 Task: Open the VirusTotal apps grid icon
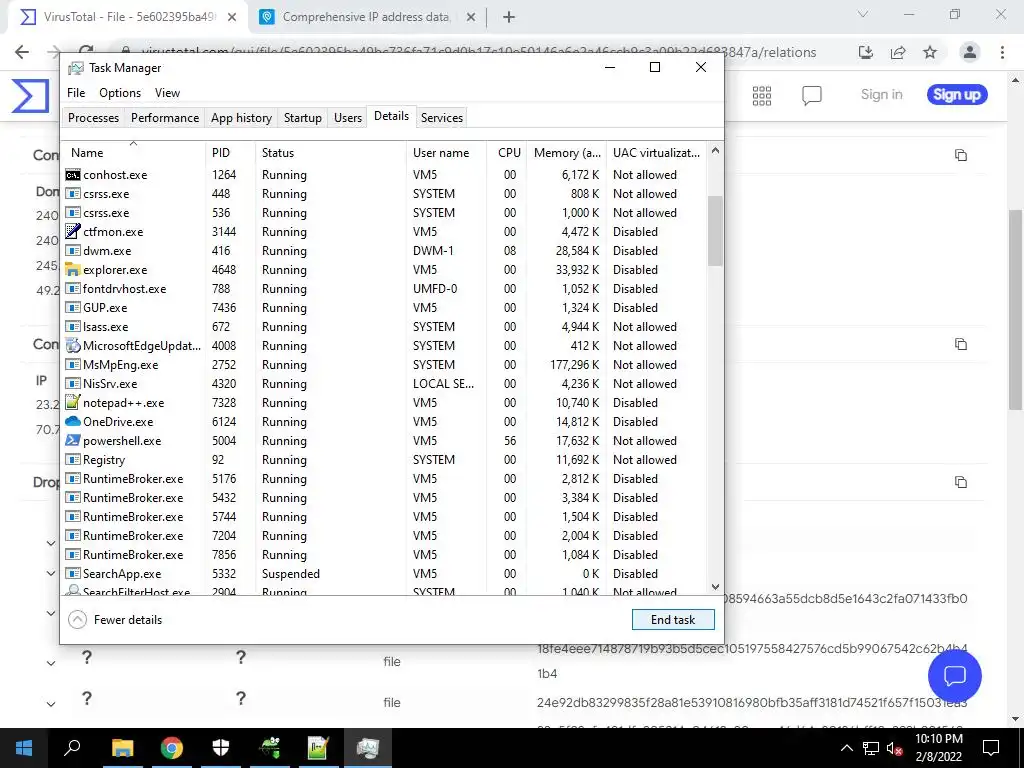pos(761,95)
